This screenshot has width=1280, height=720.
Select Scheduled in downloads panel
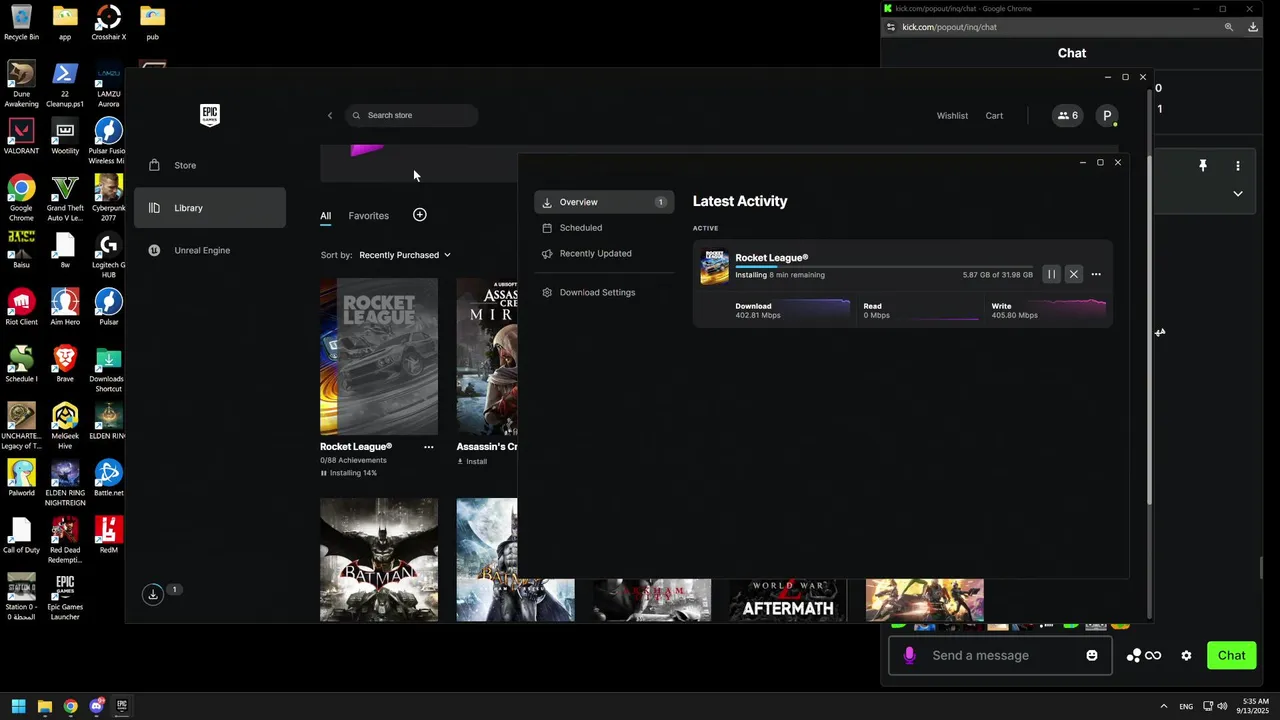[604, 228]
